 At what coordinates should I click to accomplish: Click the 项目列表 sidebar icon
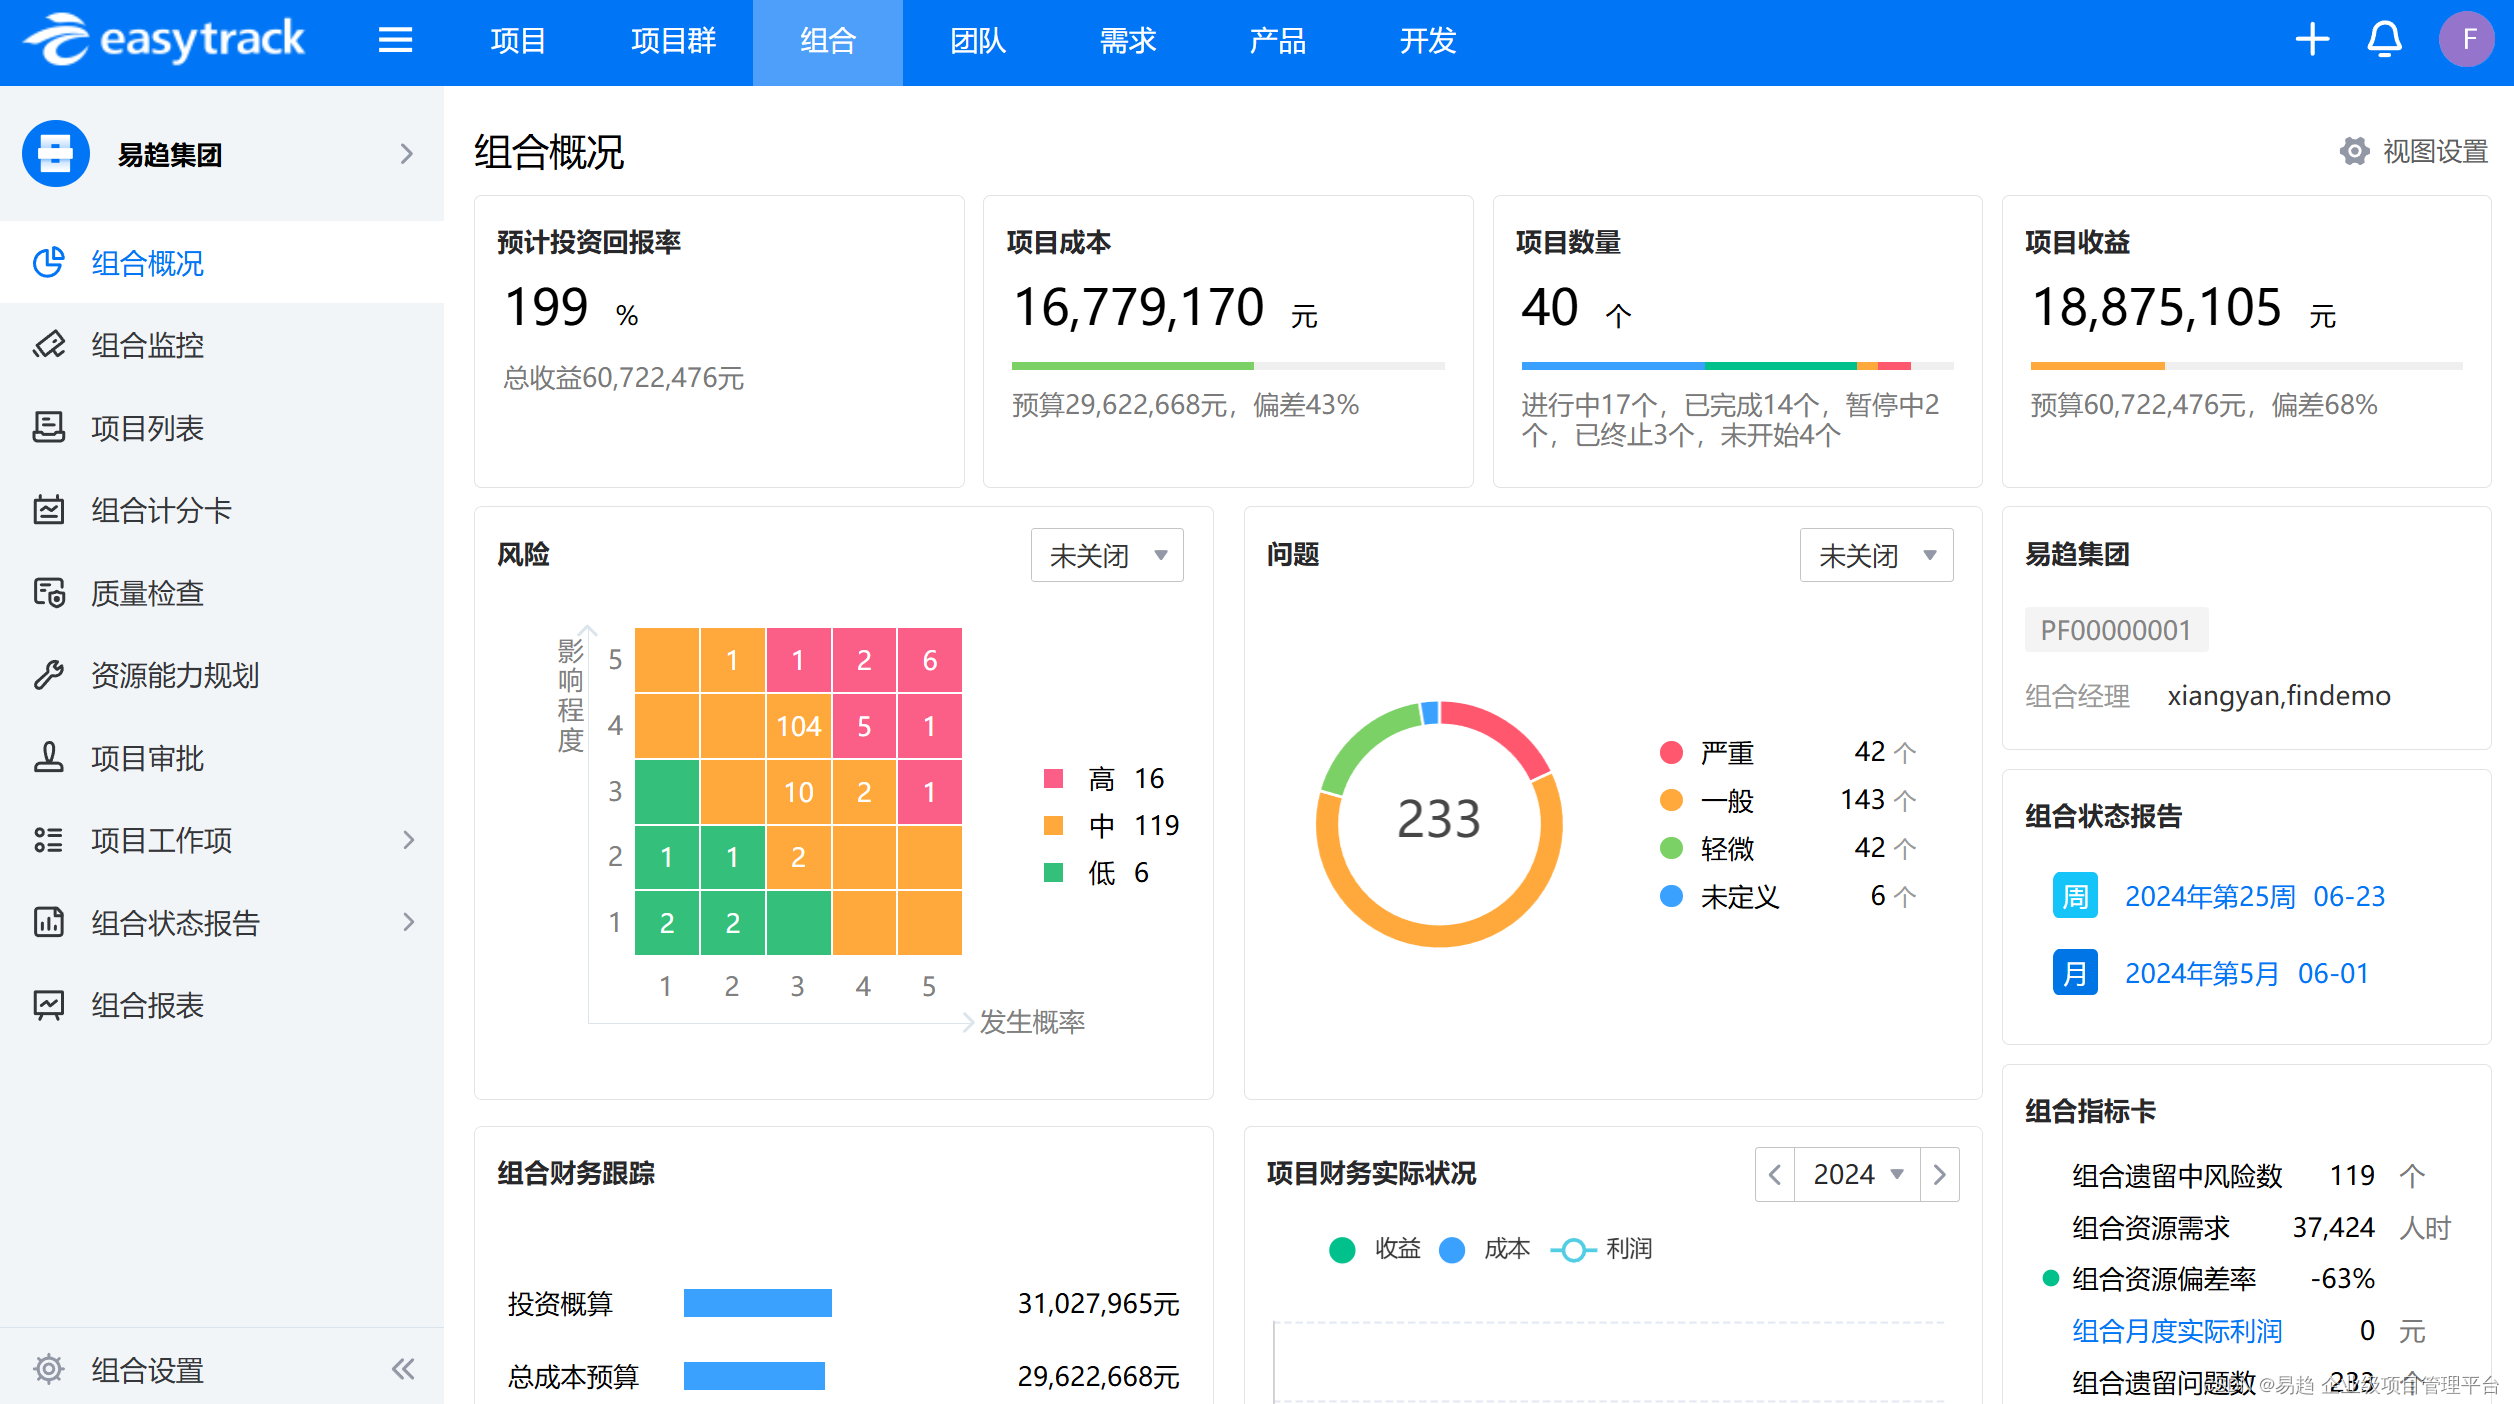click(x=48, y=428)
